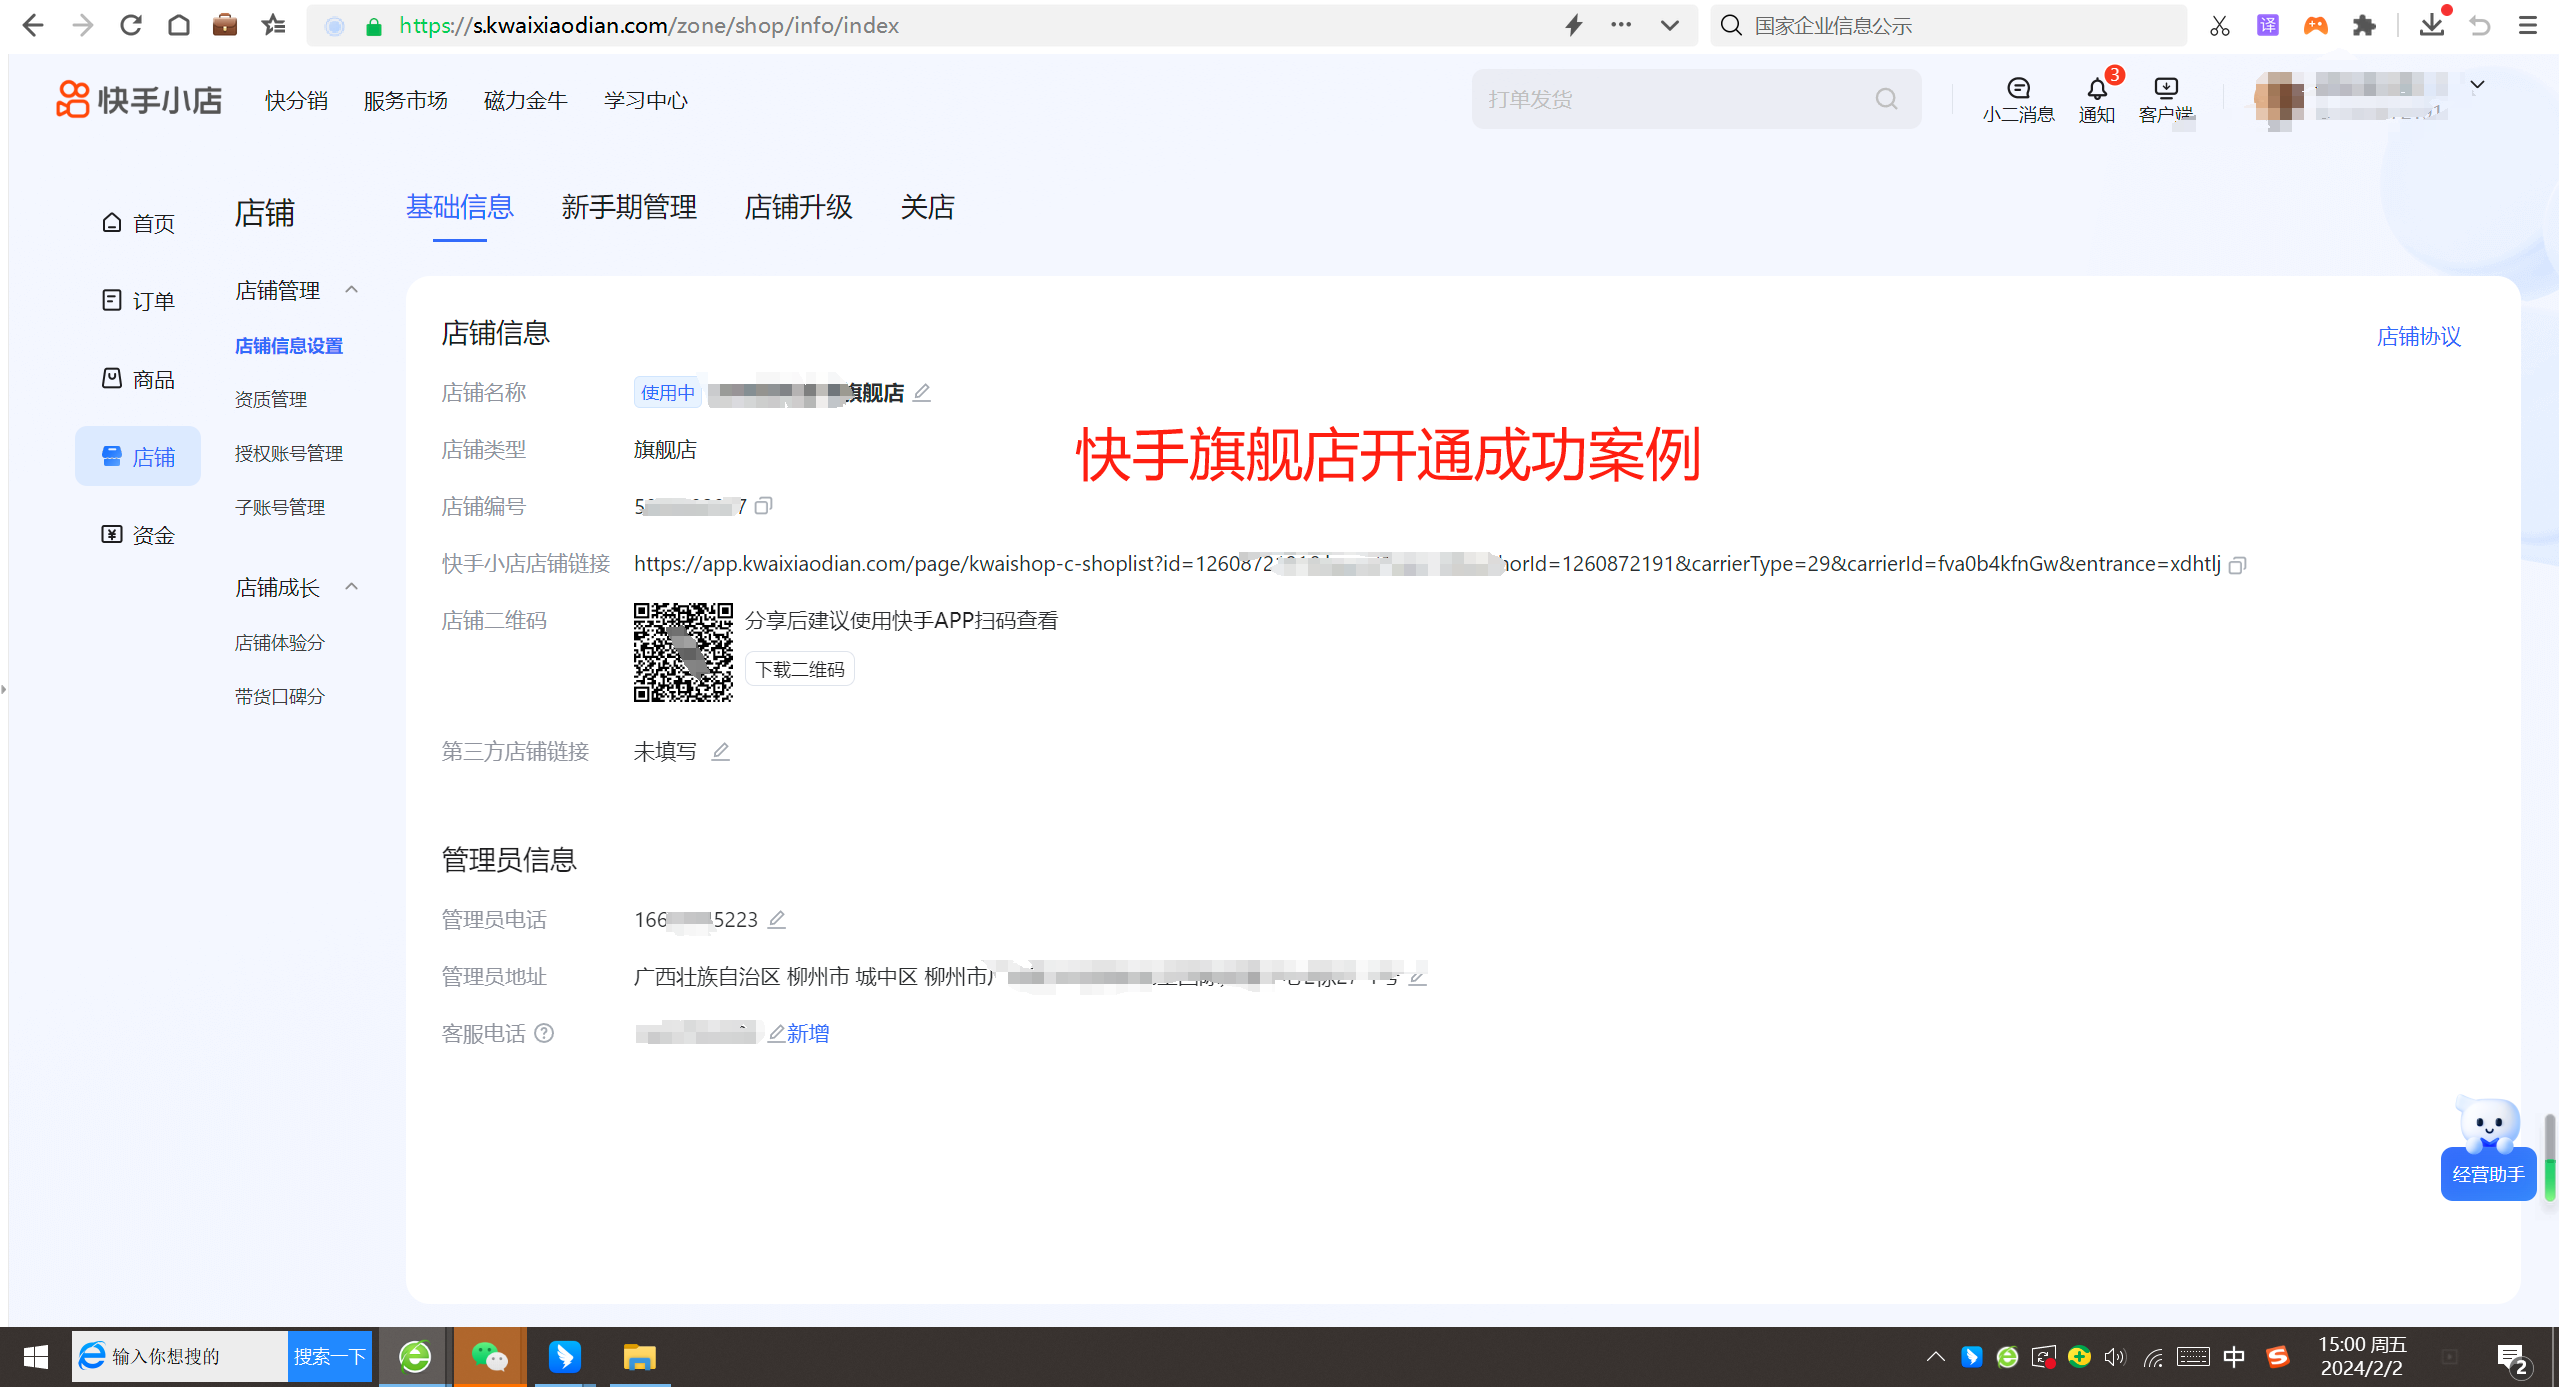Viewport: 2559px width, 1387px height.
Task: Open the 学习中心 menu
Action: pyautogui.click(x=645, y=100)
